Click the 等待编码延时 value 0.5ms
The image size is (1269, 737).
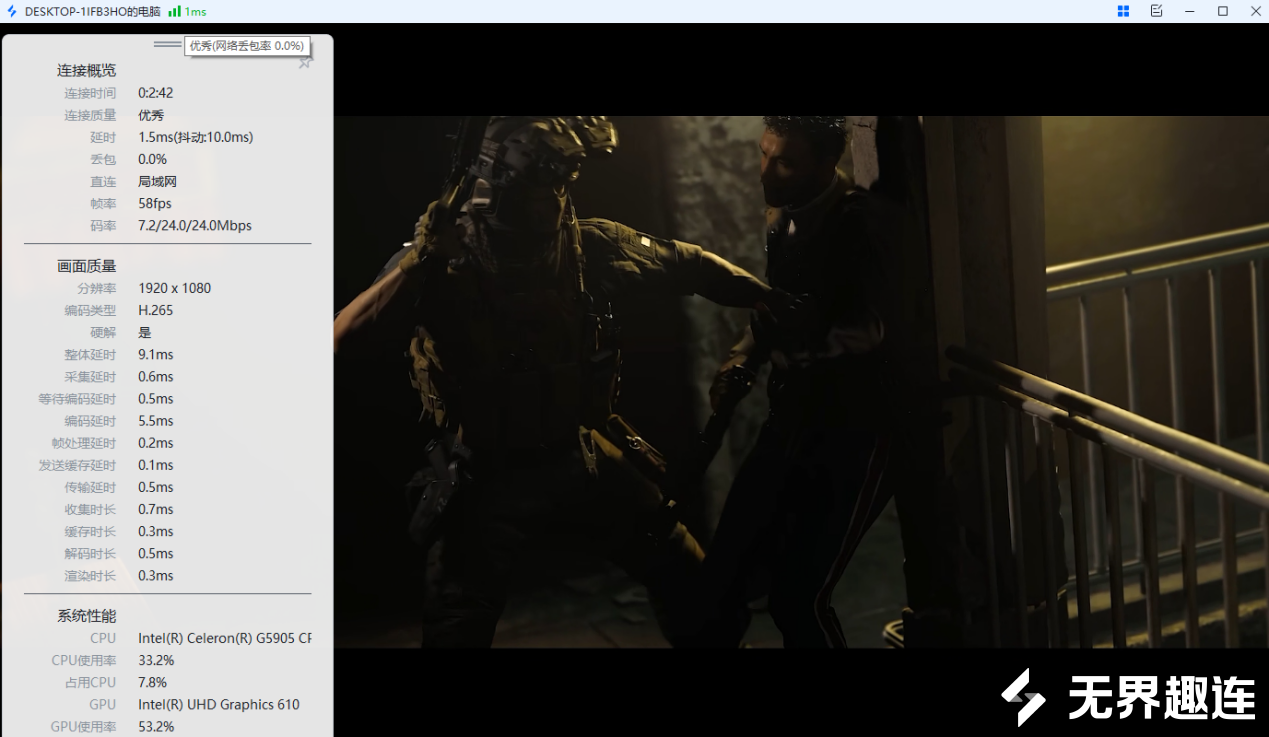point(156,398)
